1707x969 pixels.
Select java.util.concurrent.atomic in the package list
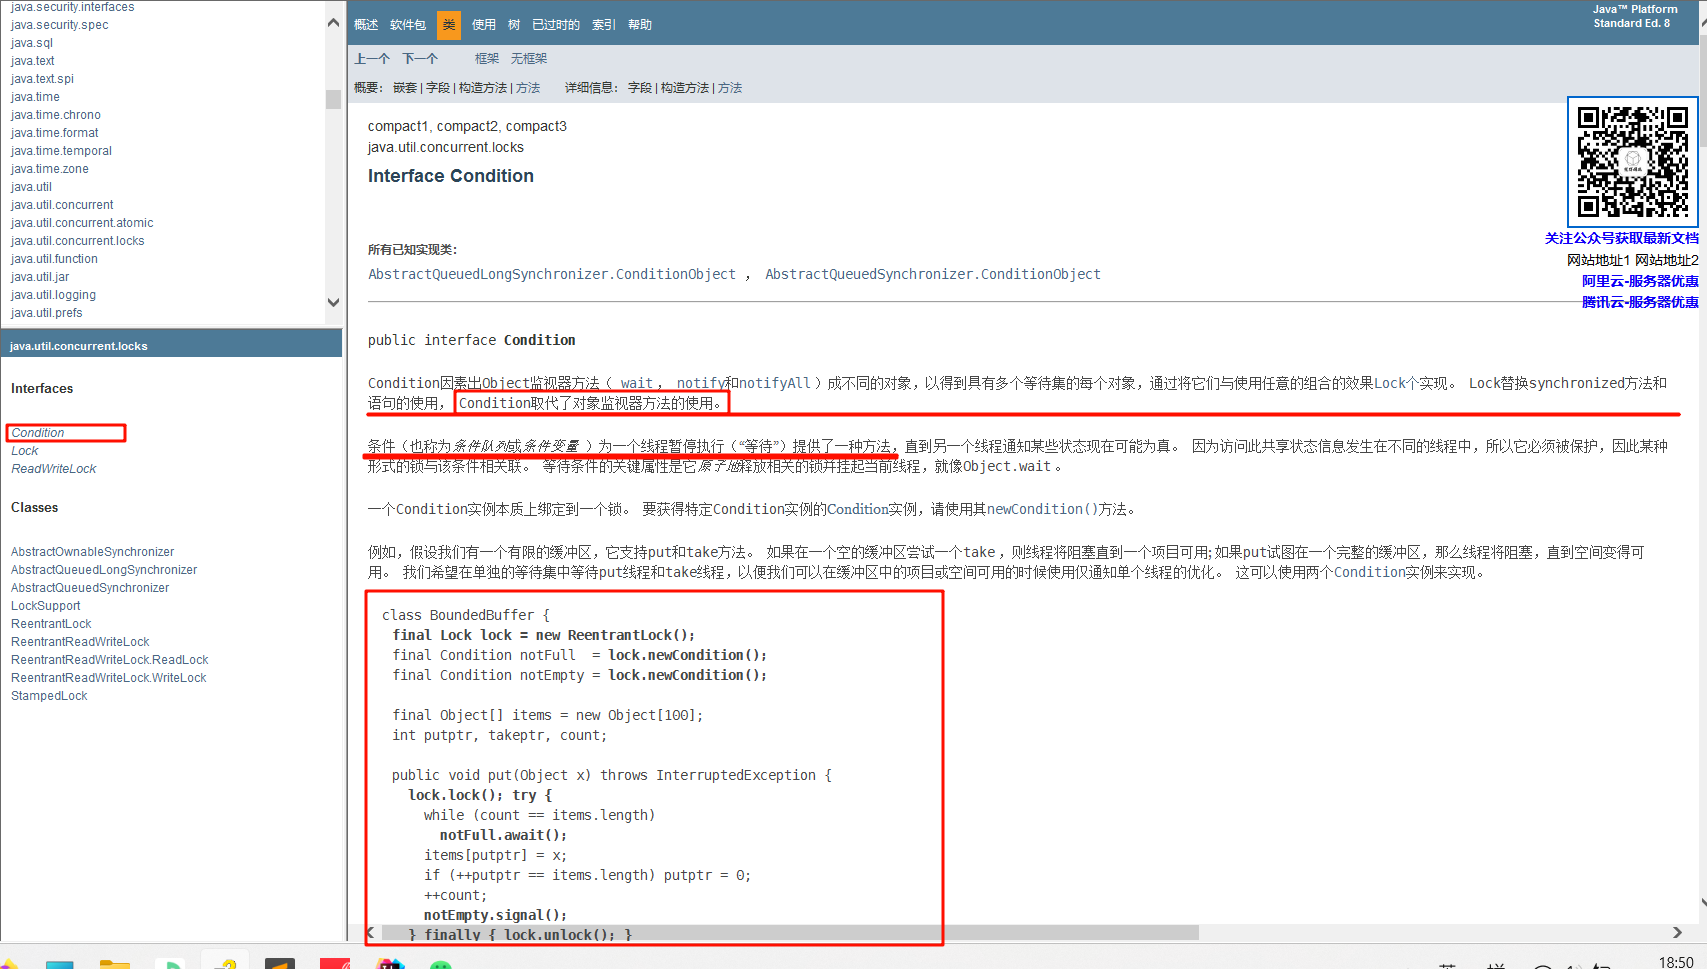pyautogui.click(x=82, y=223)
